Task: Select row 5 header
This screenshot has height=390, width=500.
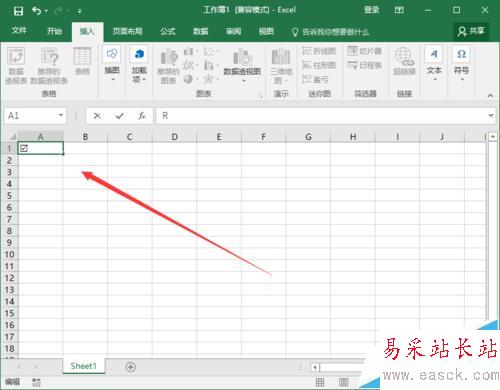Action: click(9, 196)
